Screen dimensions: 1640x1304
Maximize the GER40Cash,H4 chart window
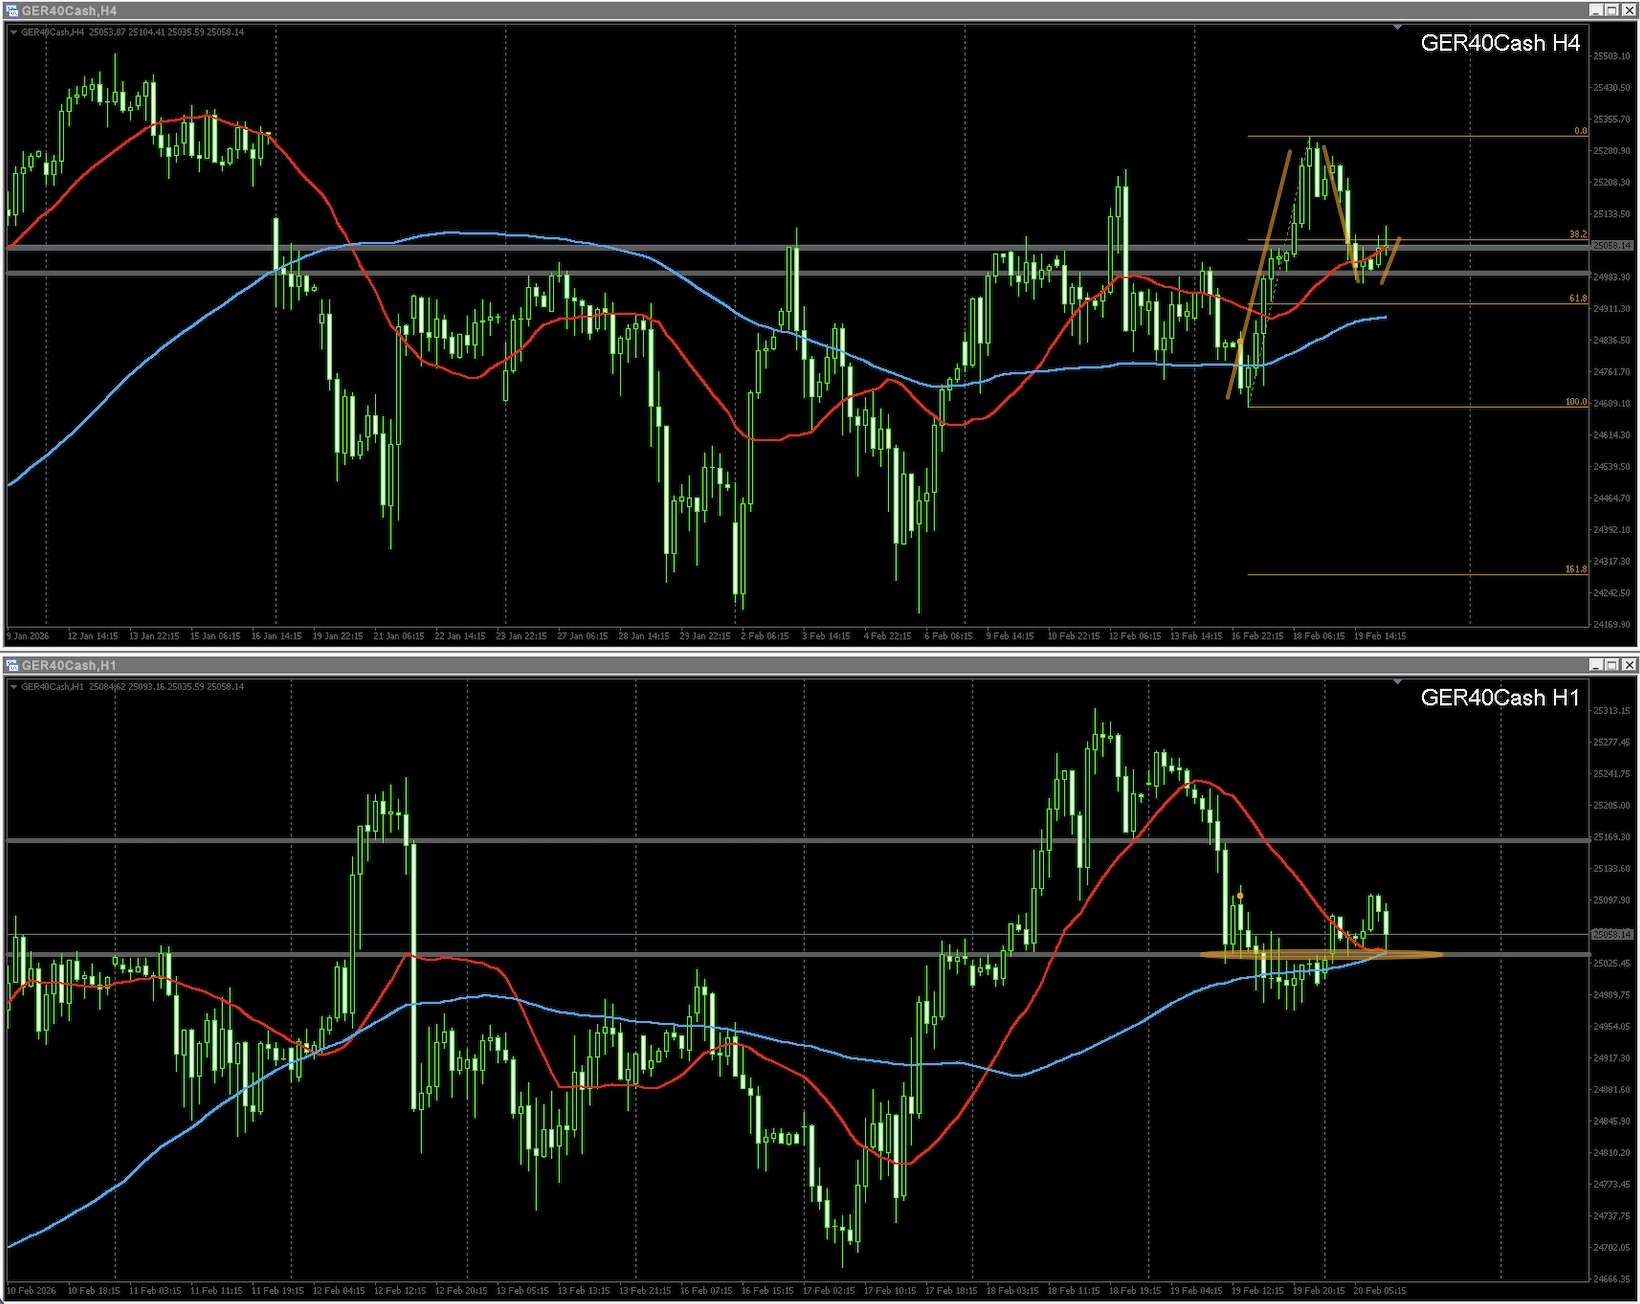[x=1612, y=10]
